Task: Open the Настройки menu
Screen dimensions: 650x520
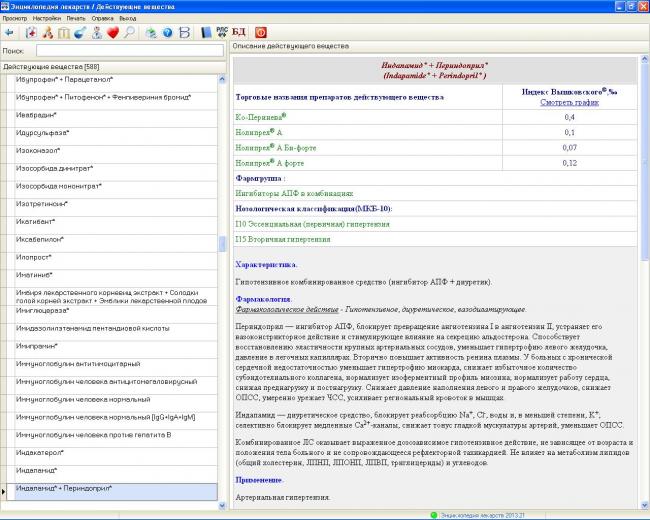Action: click(46, 19)
